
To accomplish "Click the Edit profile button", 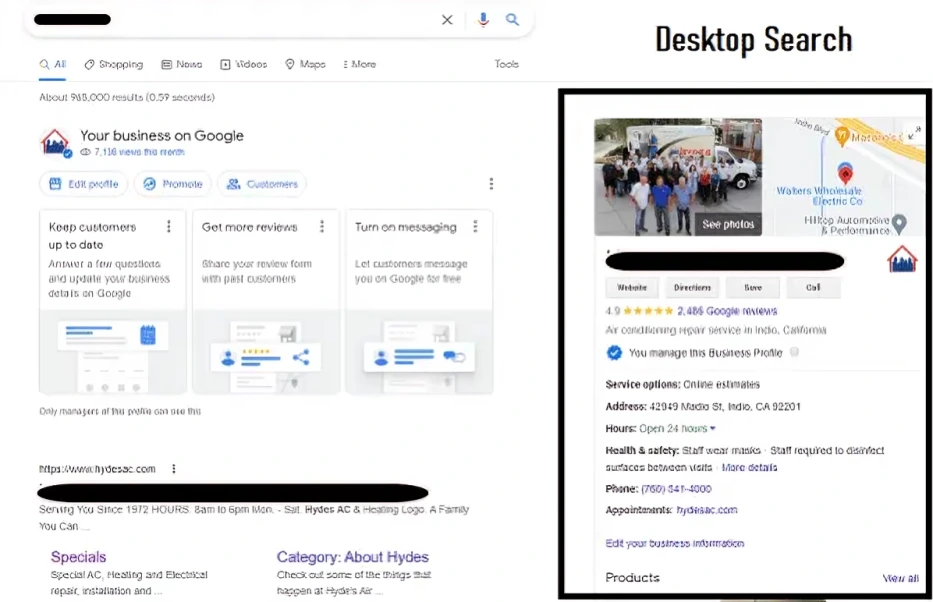I will point(83,184).
